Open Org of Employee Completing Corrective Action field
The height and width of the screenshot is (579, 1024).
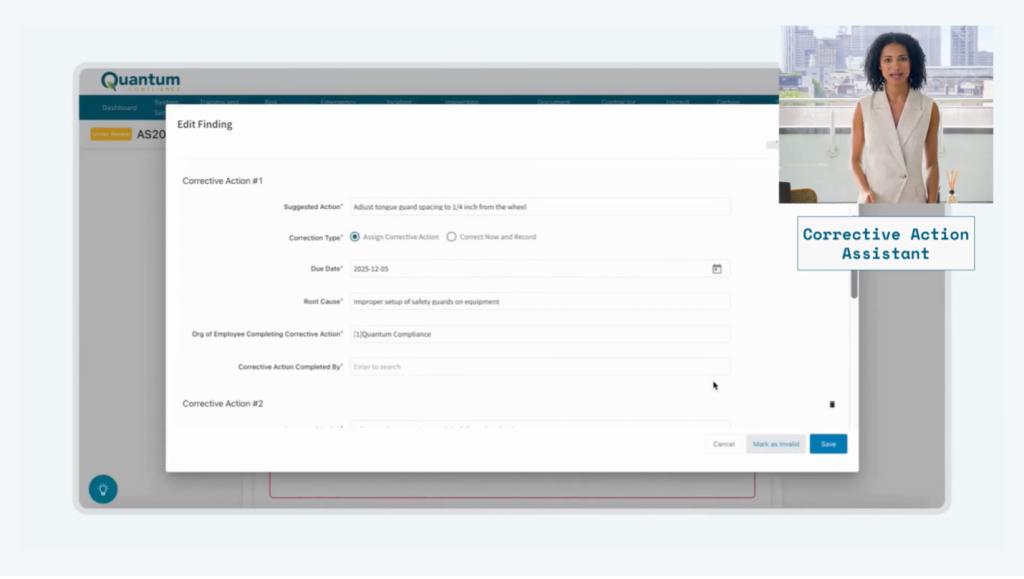tap(539, 334)
